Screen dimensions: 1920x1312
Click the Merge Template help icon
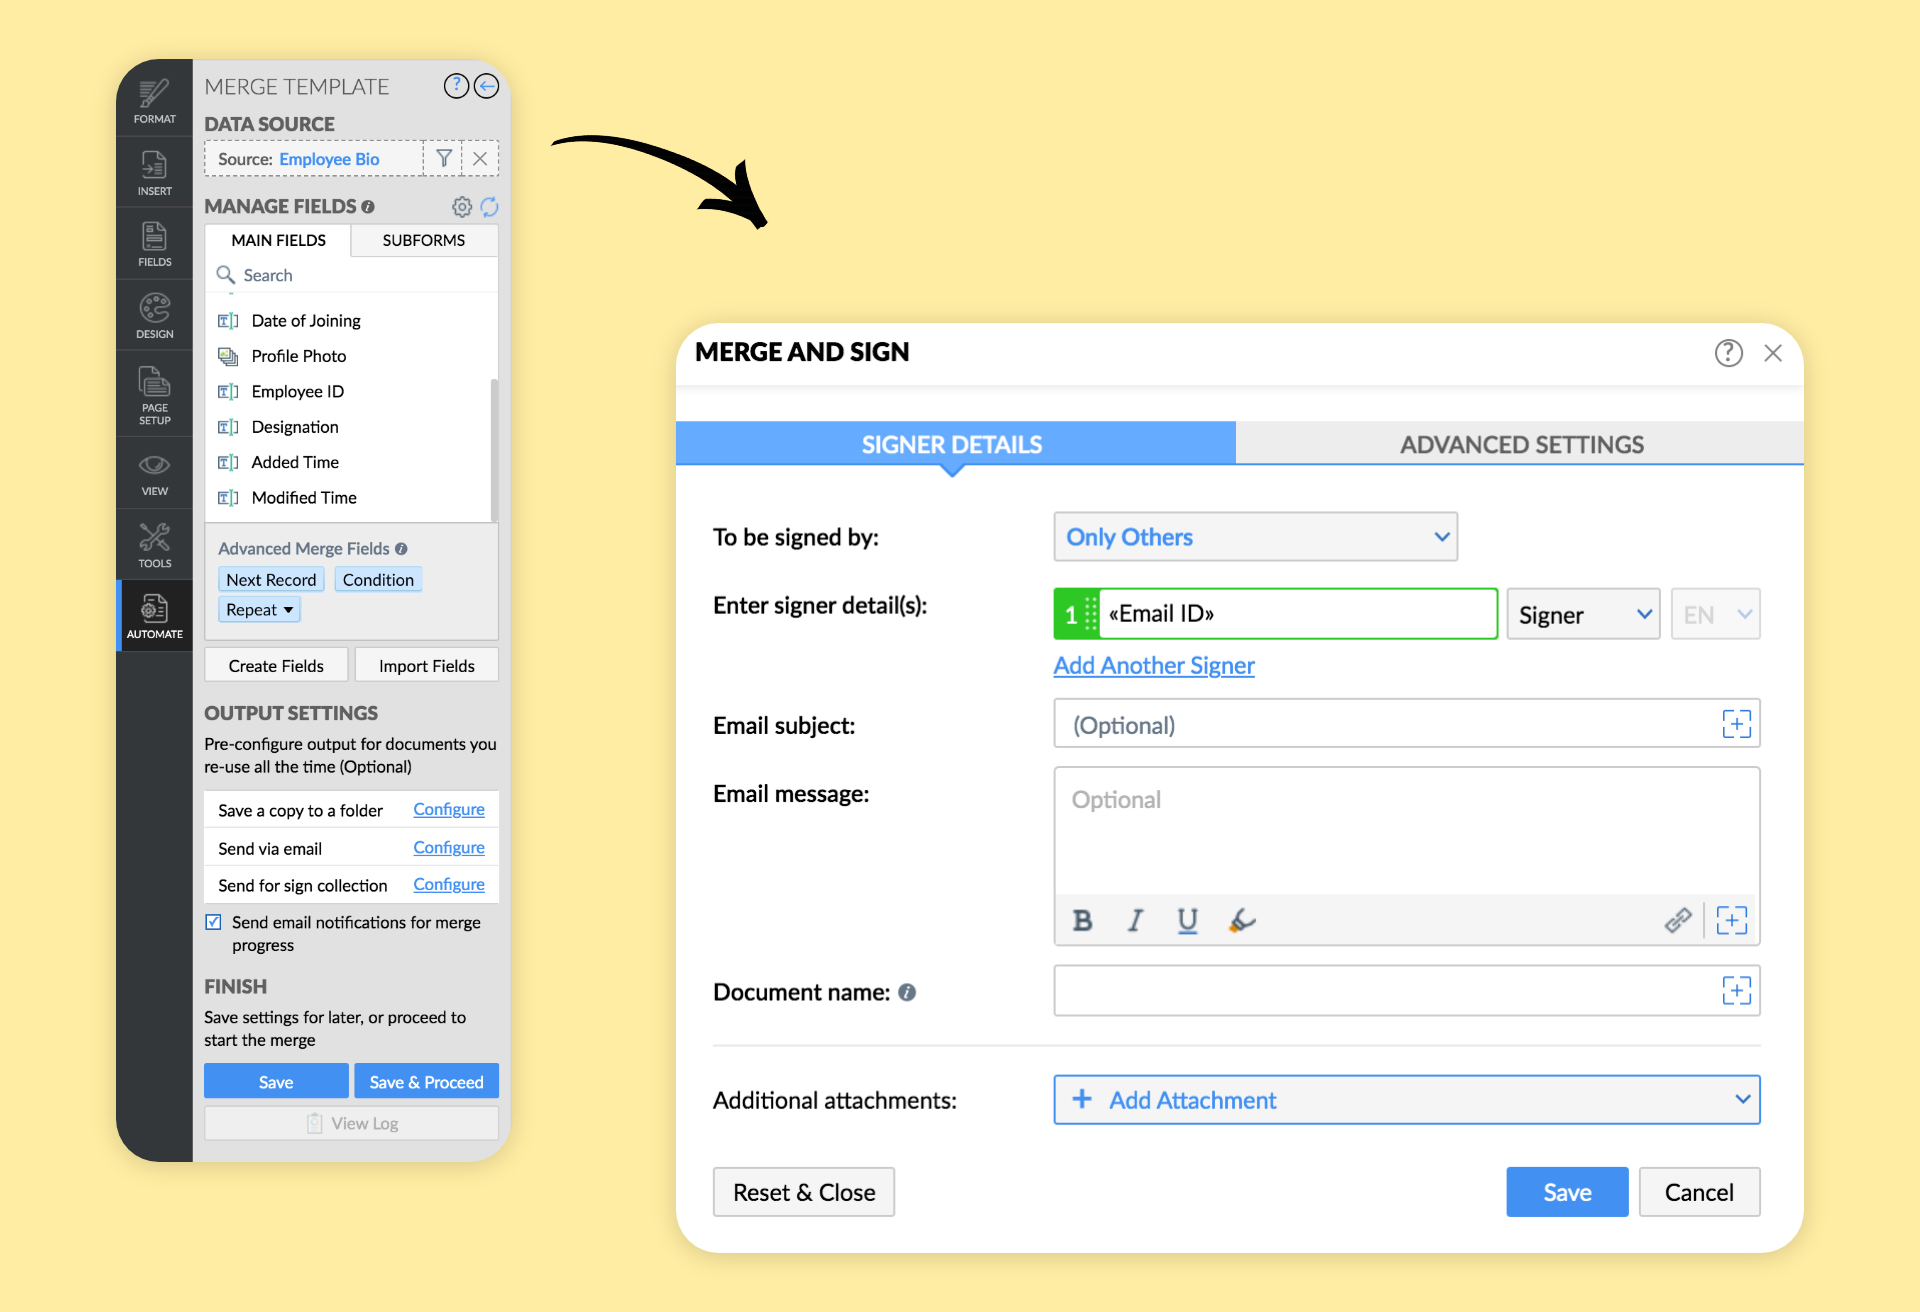(456, 86)
